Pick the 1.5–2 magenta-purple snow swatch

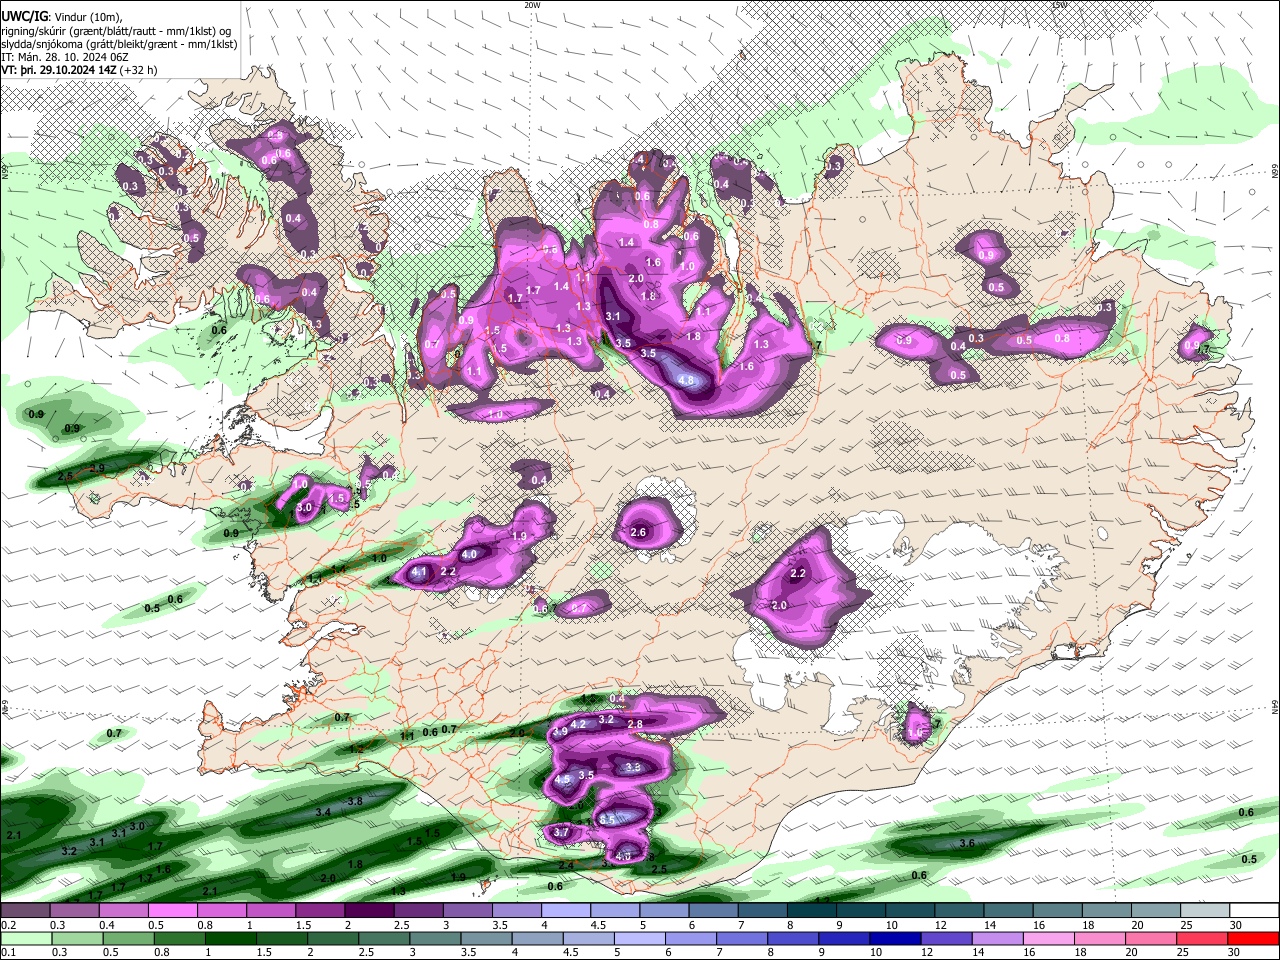click(x=319, y=911)
